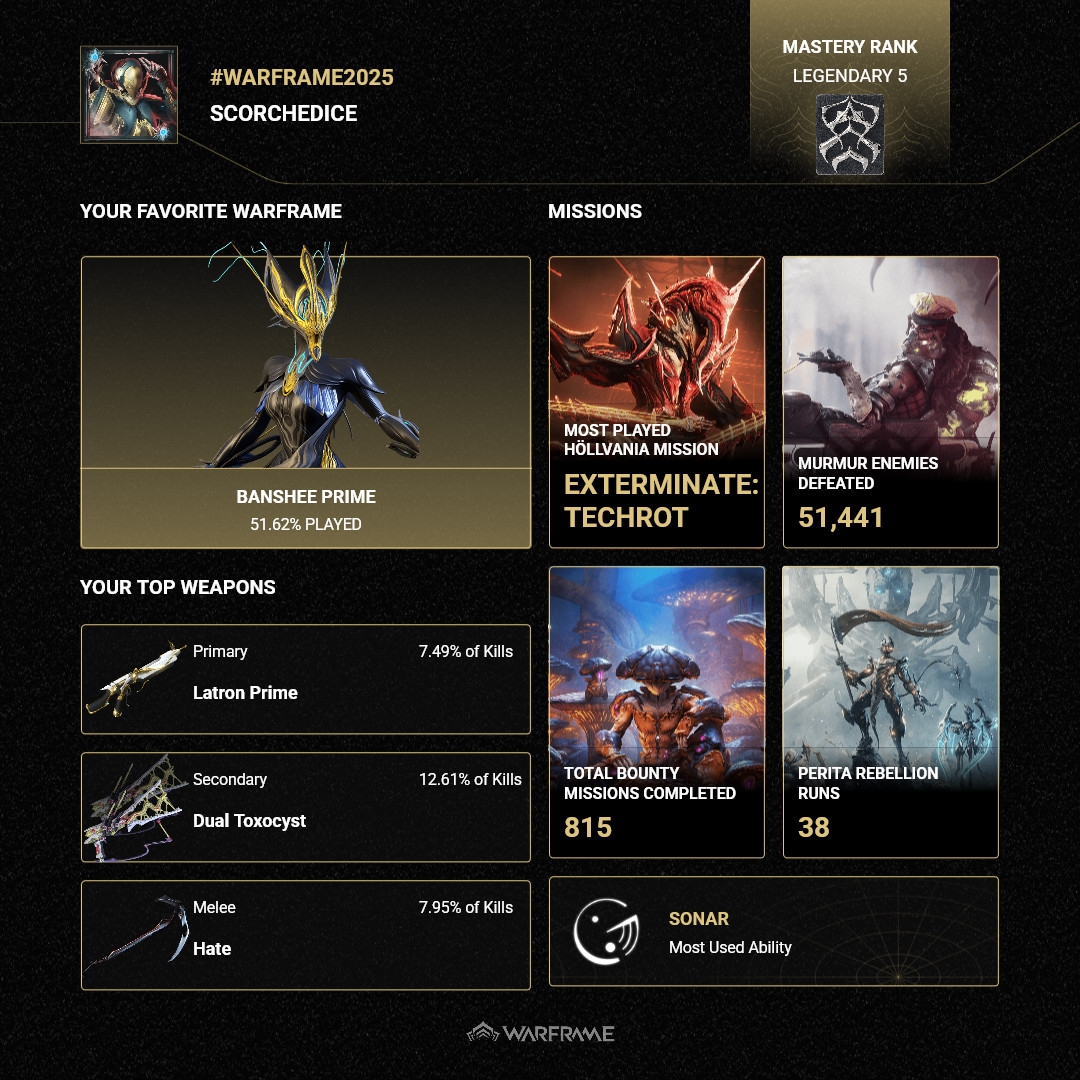Click the Banshee Prime warframe render
Screen dimensions: 1080x1080
[x=313, y=355]
